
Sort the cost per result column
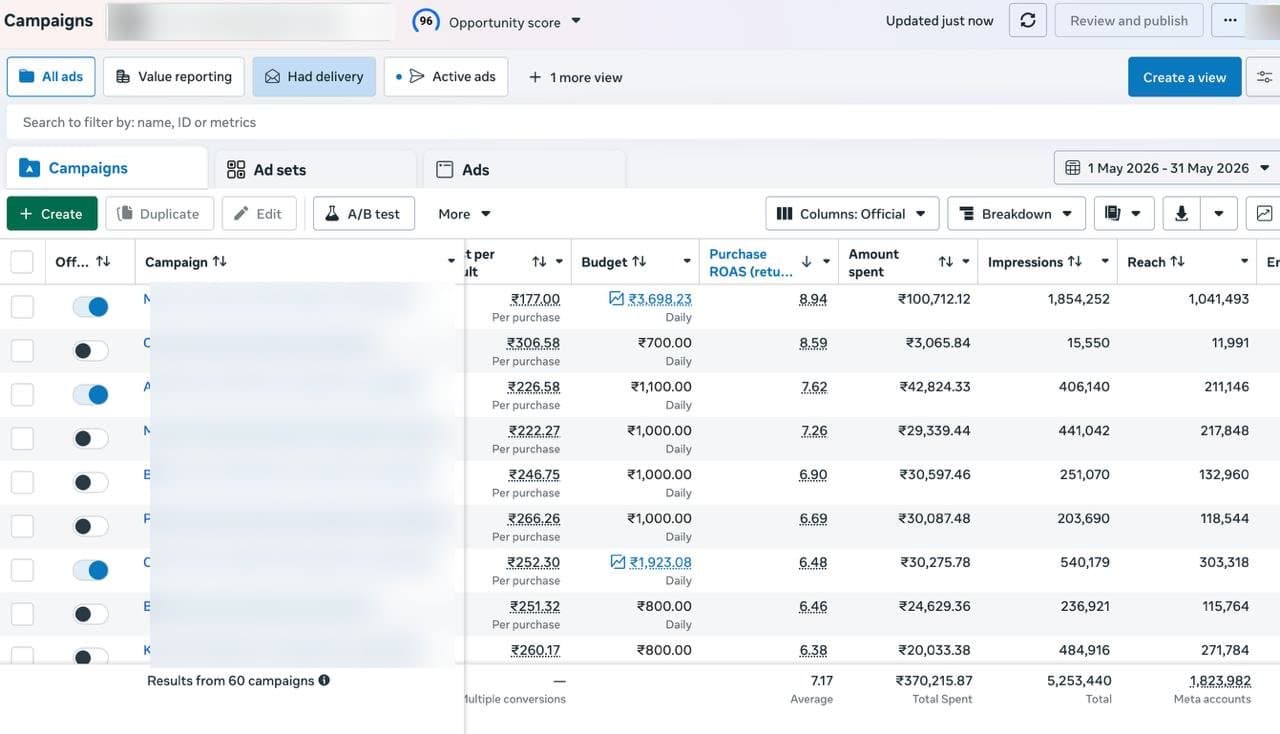[539, 261]
